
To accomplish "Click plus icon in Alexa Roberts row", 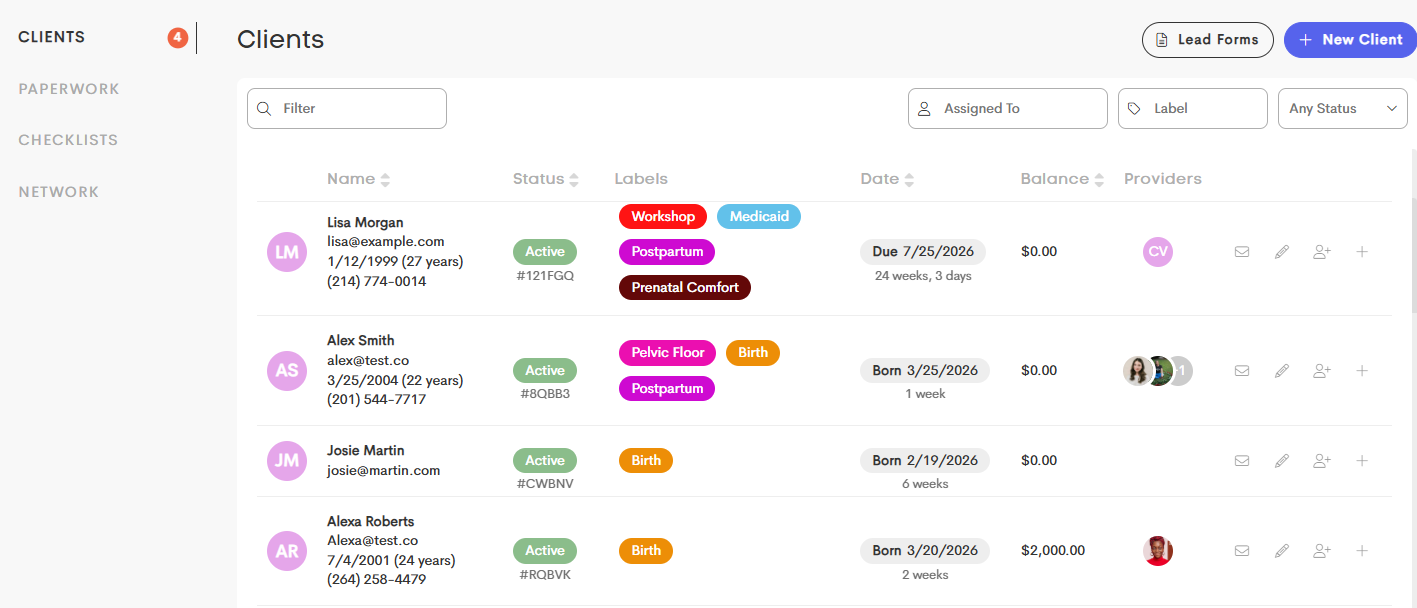I will coord(1361,551).
